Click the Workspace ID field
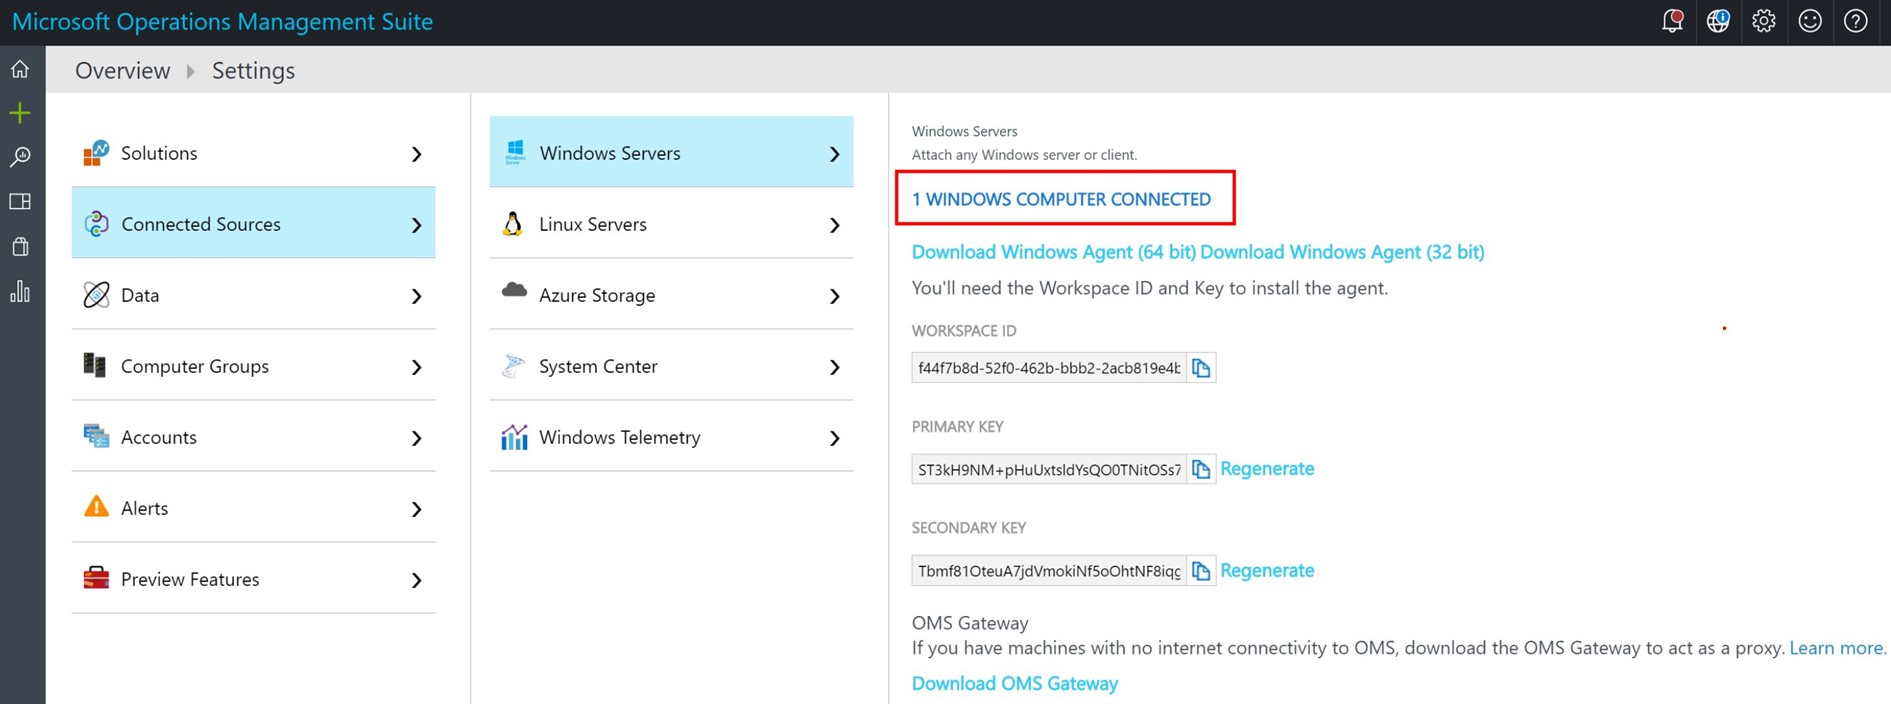 point(1049,368)
